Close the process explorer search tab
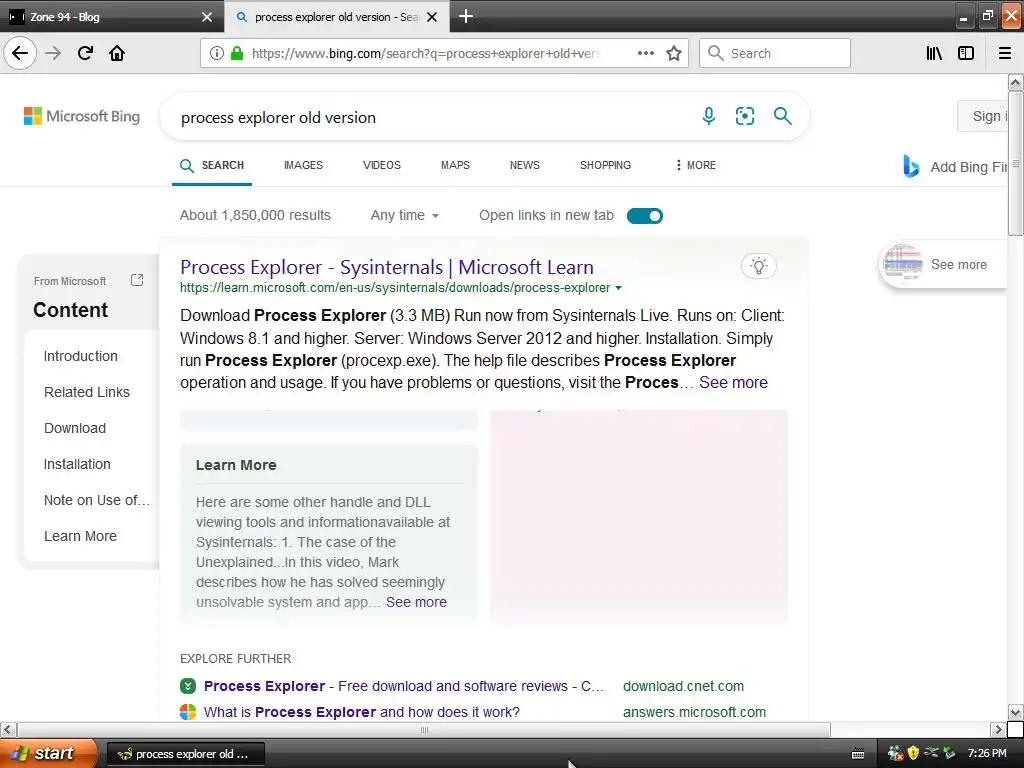The width and height of the screenshot is (1024, 768). click(432, 17)
